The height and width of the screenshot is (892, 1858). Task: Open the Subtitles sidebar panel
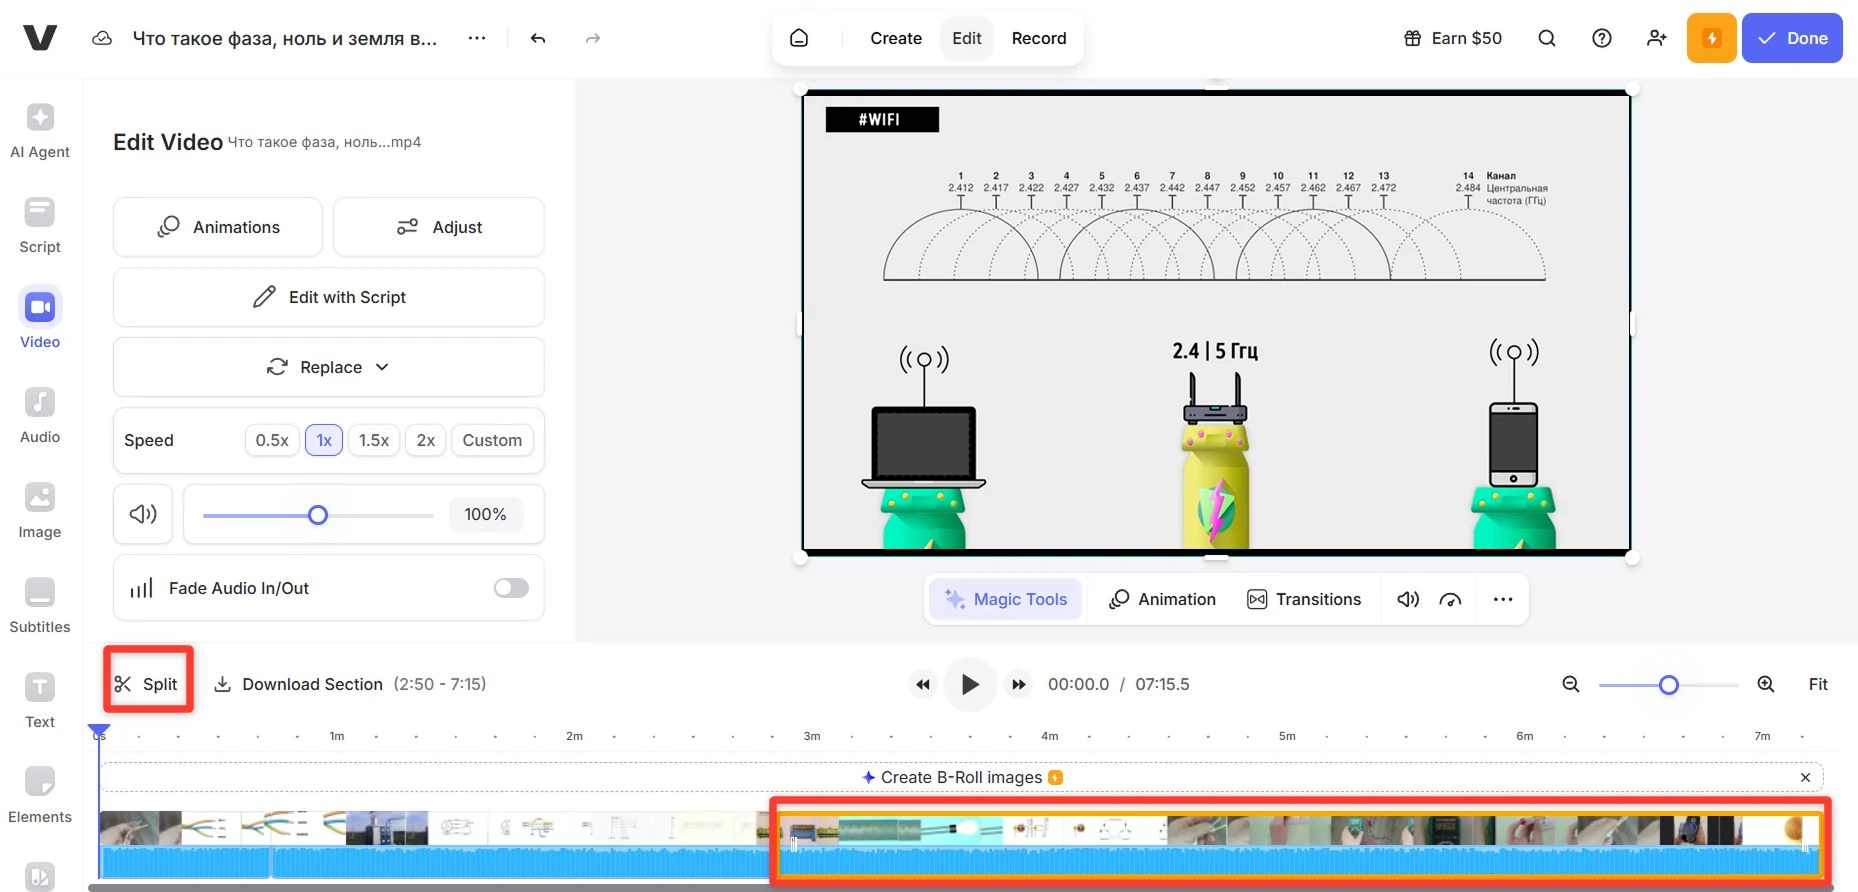click(x=40, y=606)
